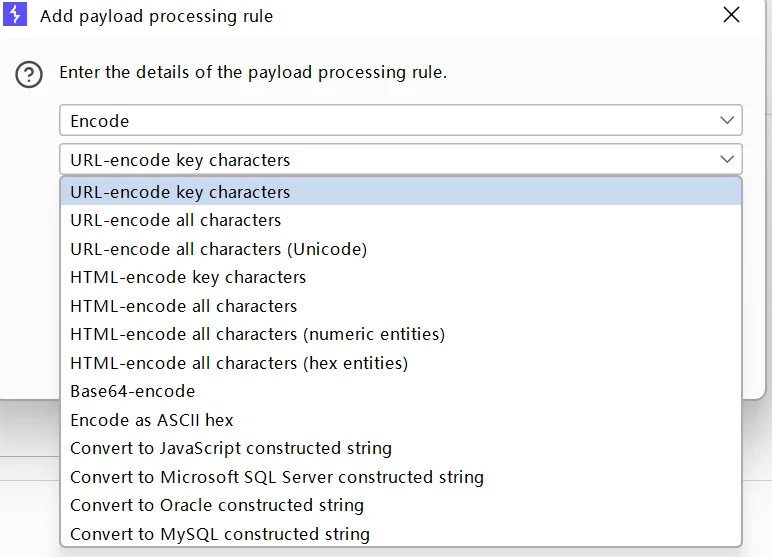This screenshot has height=557, width=772.
Task: Select the Base64-encode option
Action: point(133,391)
